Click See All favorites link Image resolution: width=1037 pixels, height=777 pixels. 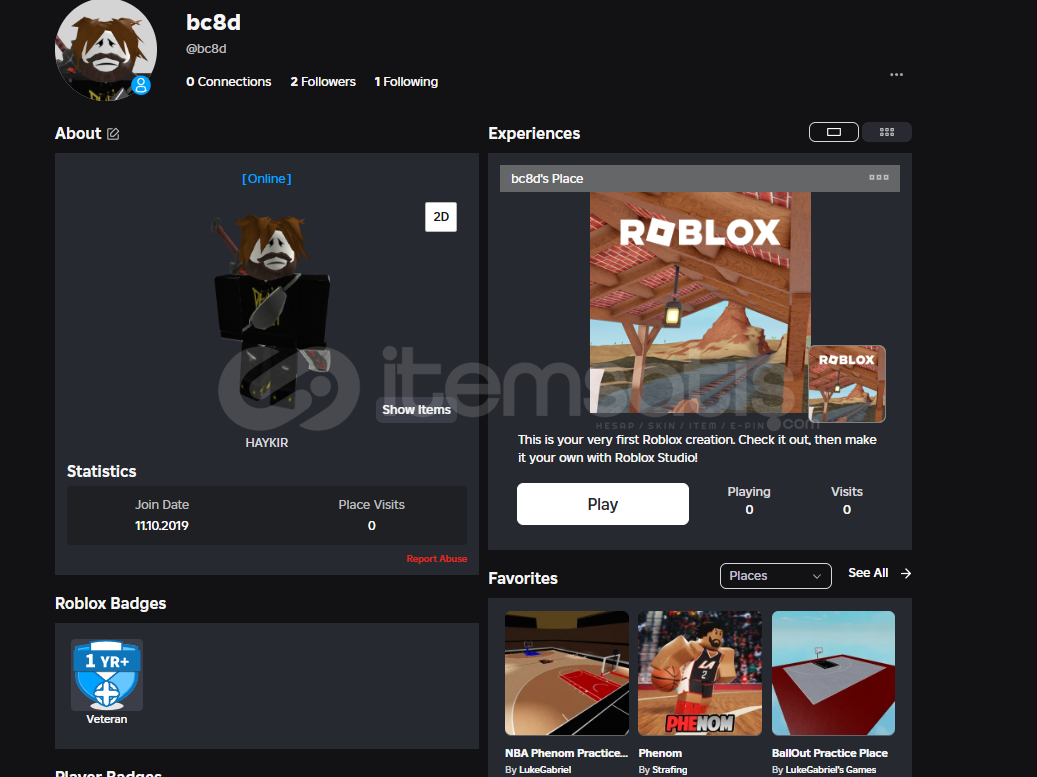coord(868,573)
